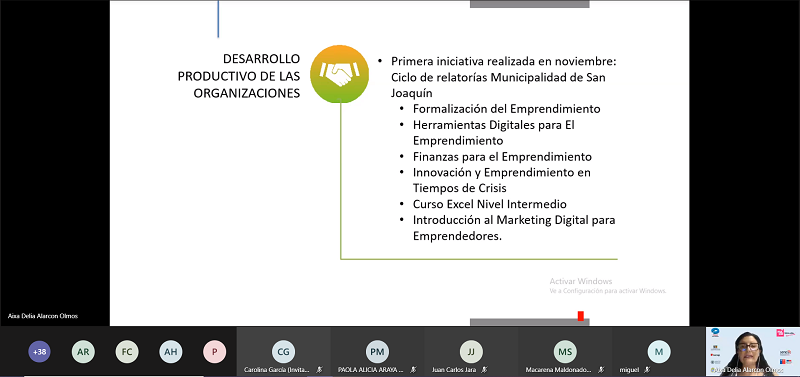
Task: Click 'Herramientas Digitales para El Emprendimiento' bullet
Action: (x=494, y=132)
